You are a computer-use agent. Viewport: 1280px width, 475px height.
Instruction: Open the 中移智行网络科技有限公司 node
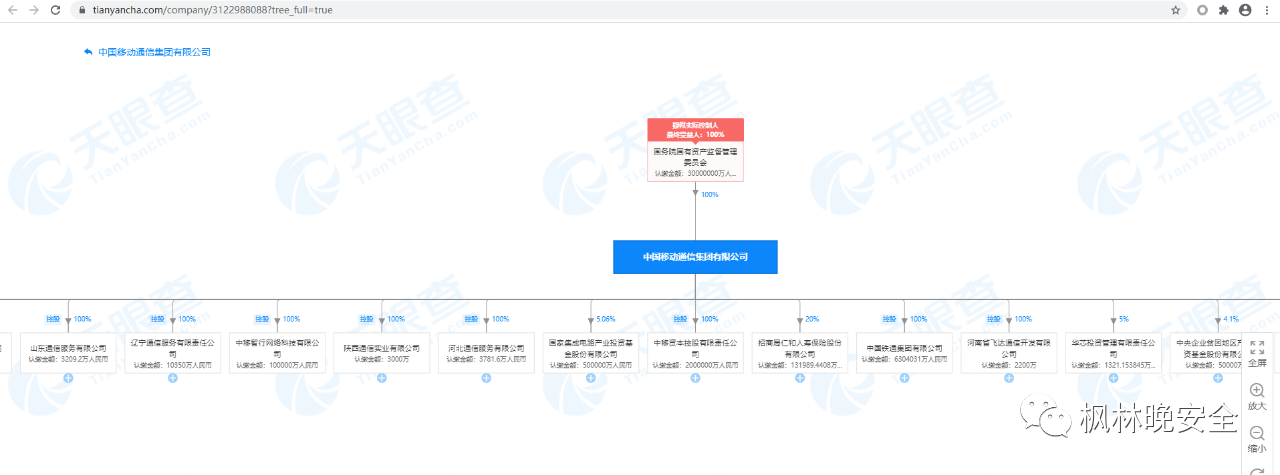coord(277,353)
